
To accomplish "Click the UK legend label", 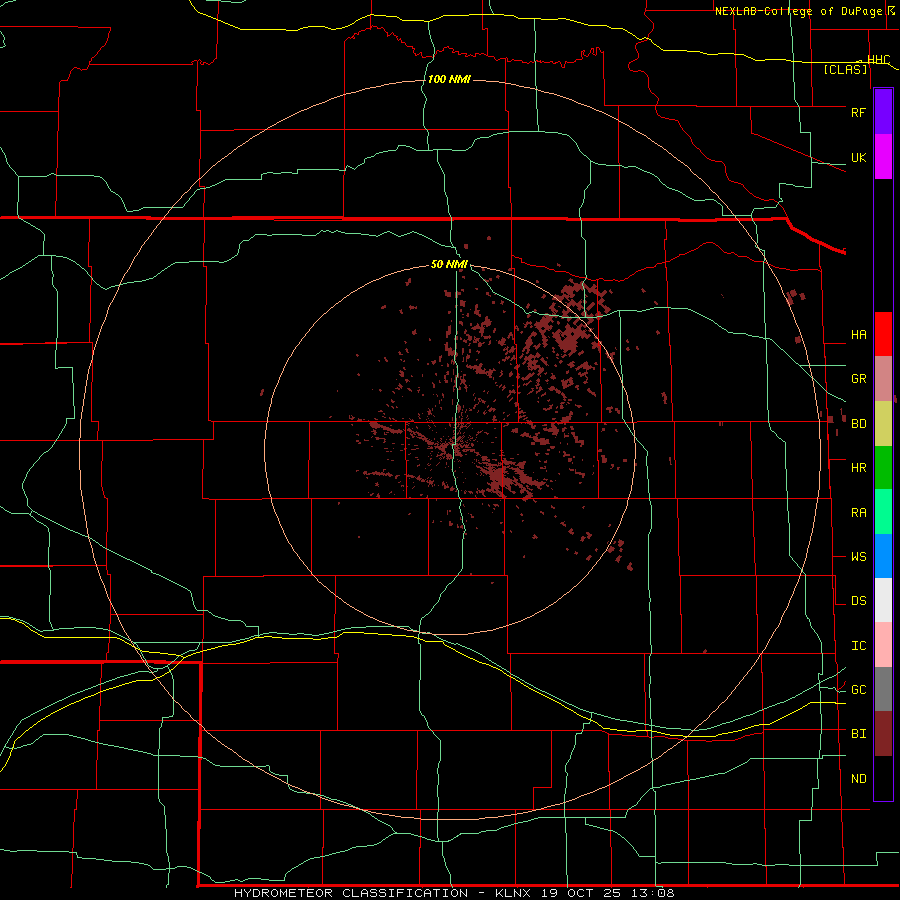I will point(858,157).
